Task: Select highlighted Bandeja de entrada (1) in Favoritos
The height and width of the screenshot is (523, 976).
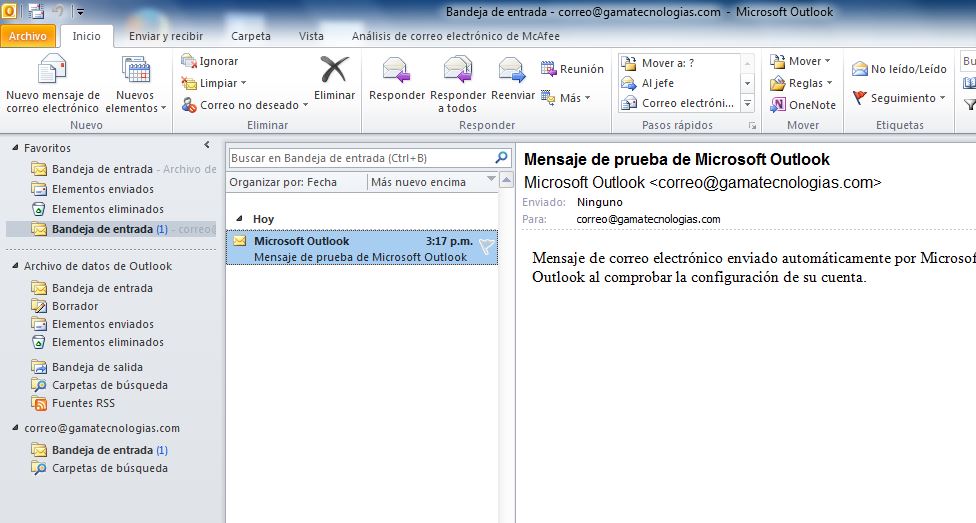Action: (111, 229)
